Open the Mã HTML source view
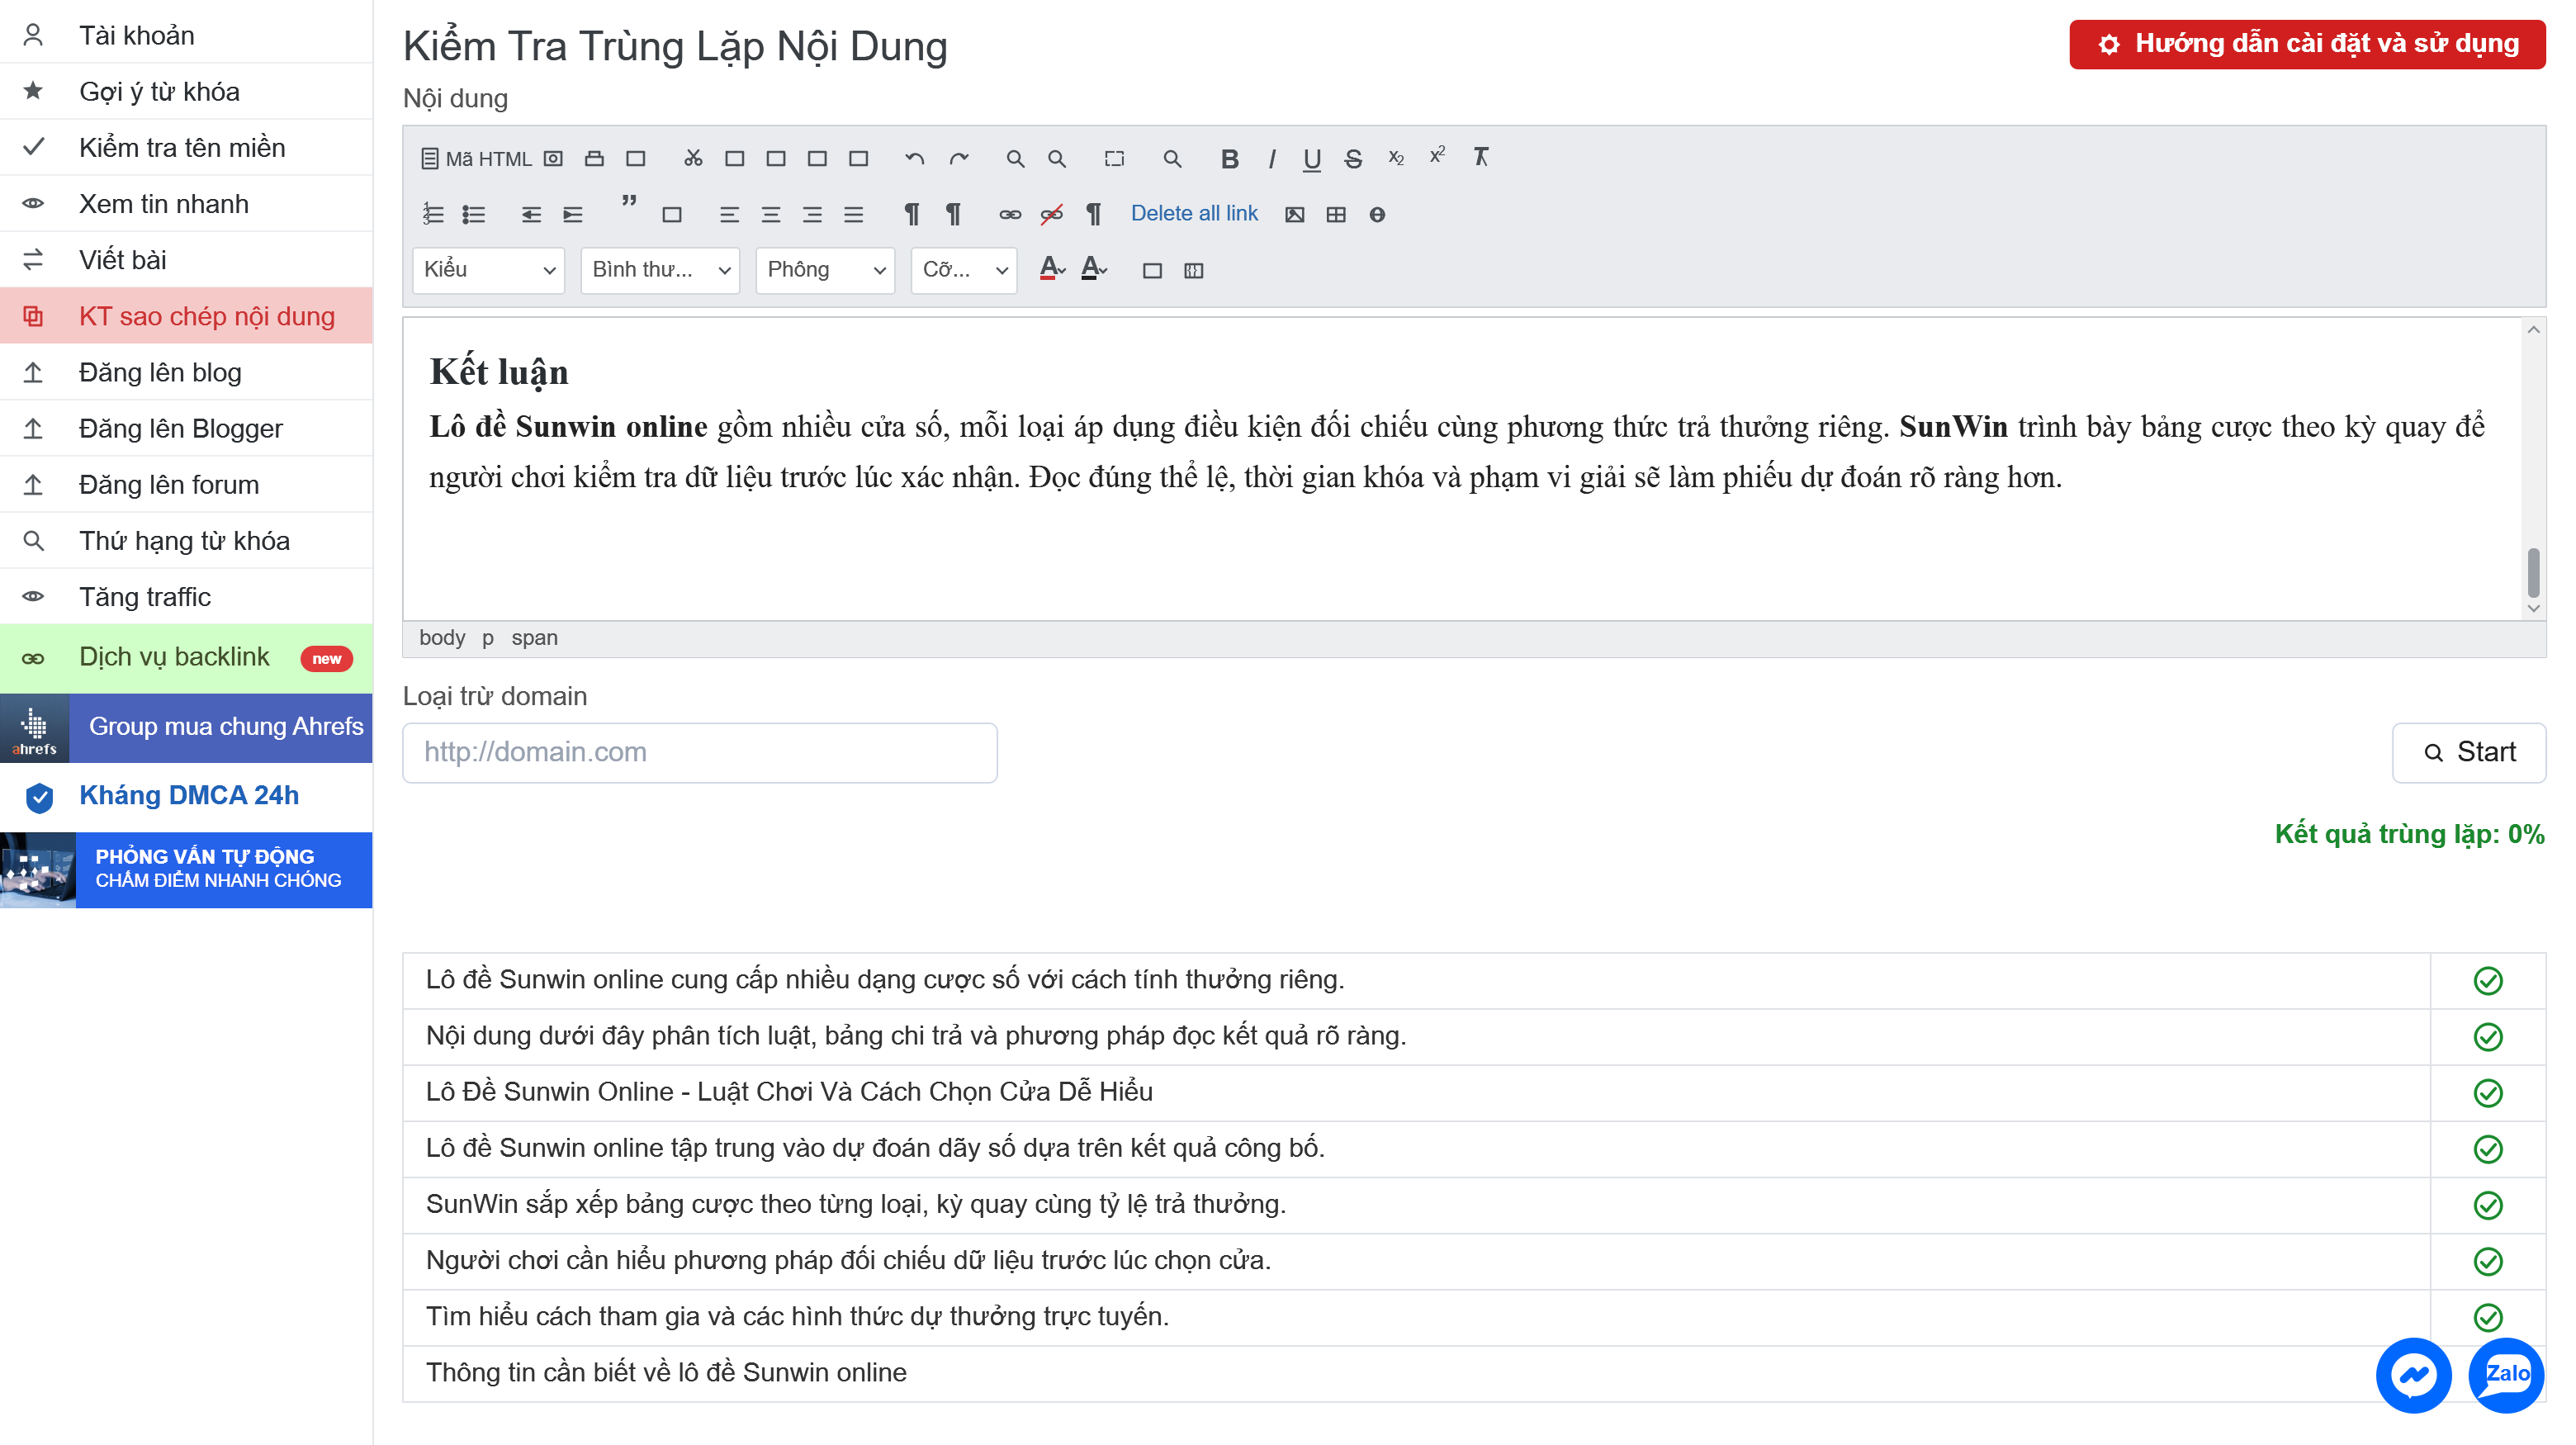 (x=476, y=158)
